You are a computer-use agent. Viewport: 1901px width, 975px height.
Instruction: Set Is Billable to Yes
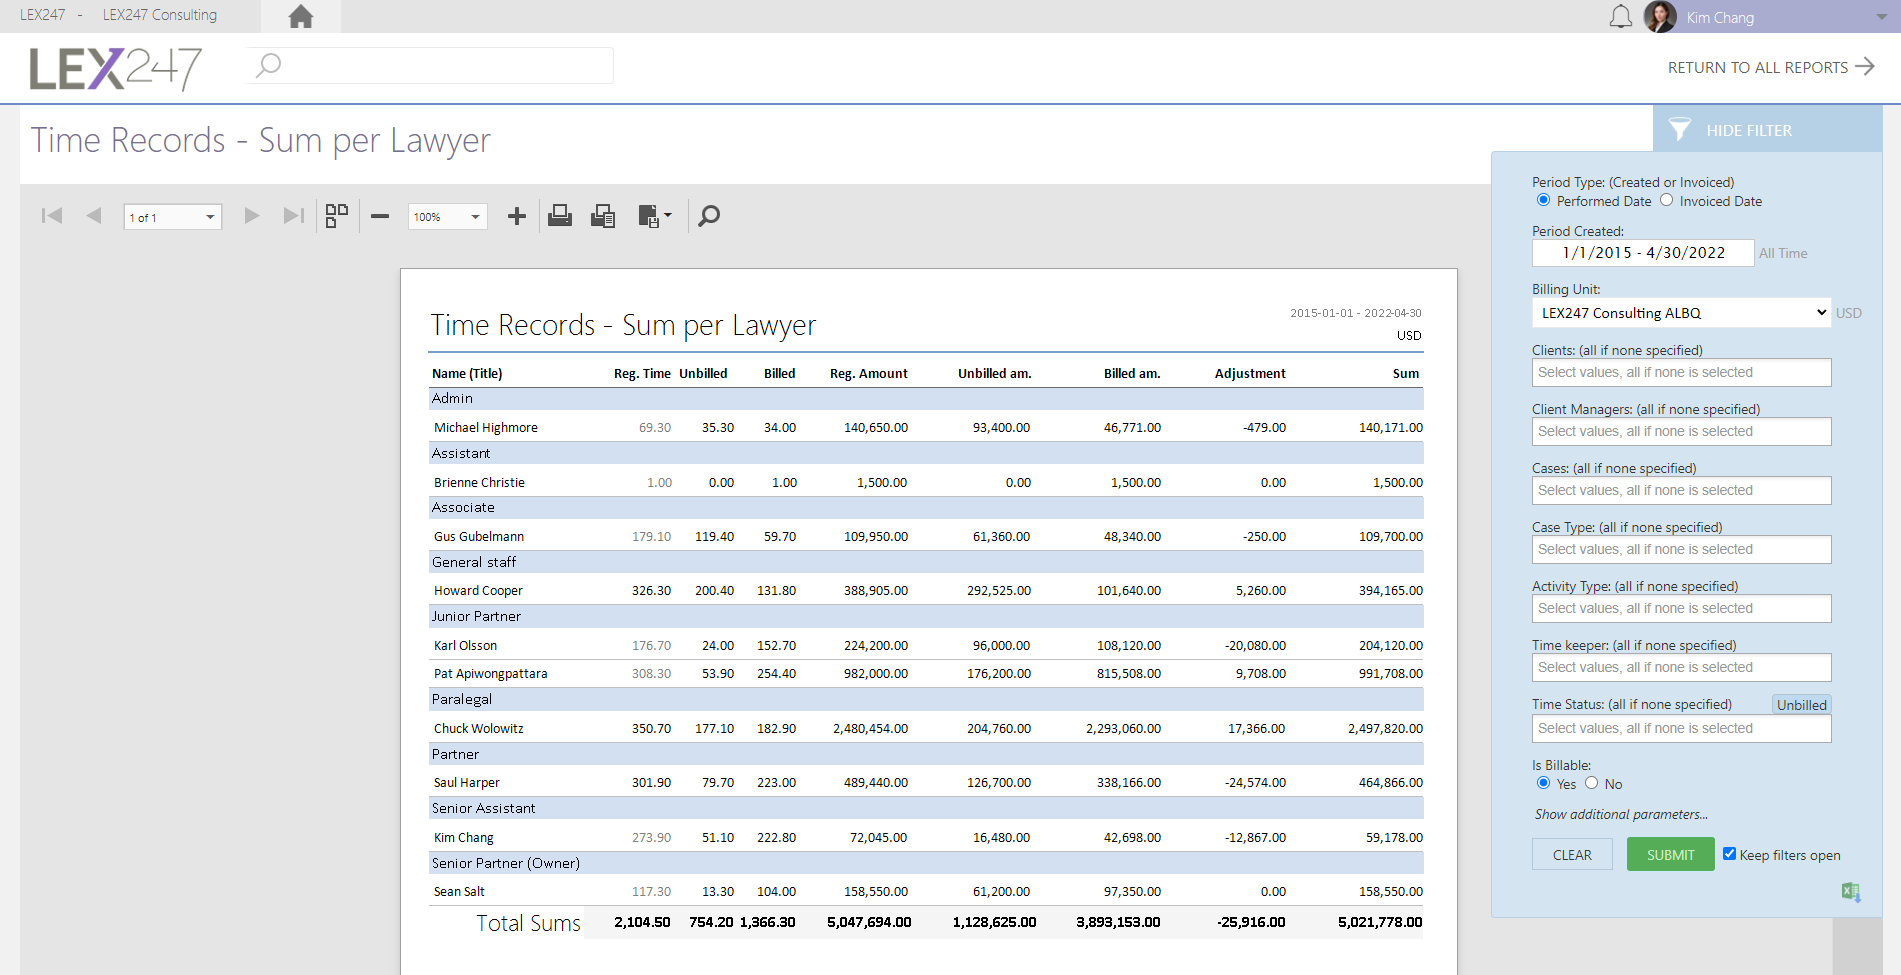click(x=1543, y=783)
